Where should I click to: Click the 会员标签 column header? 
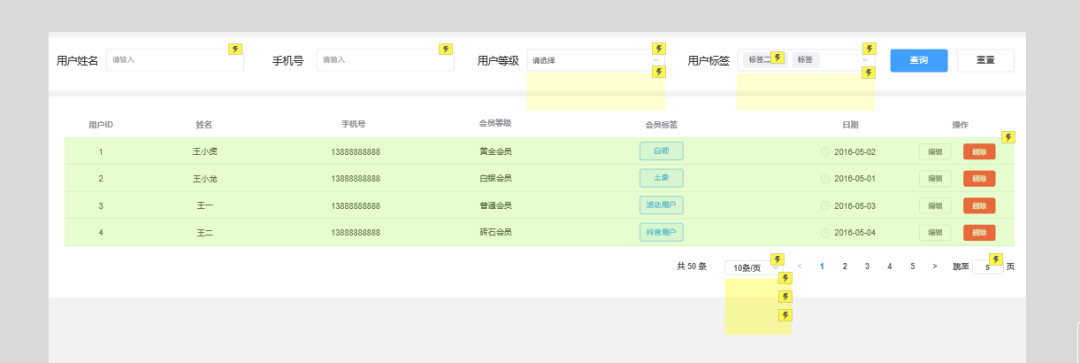coord(661,125)
